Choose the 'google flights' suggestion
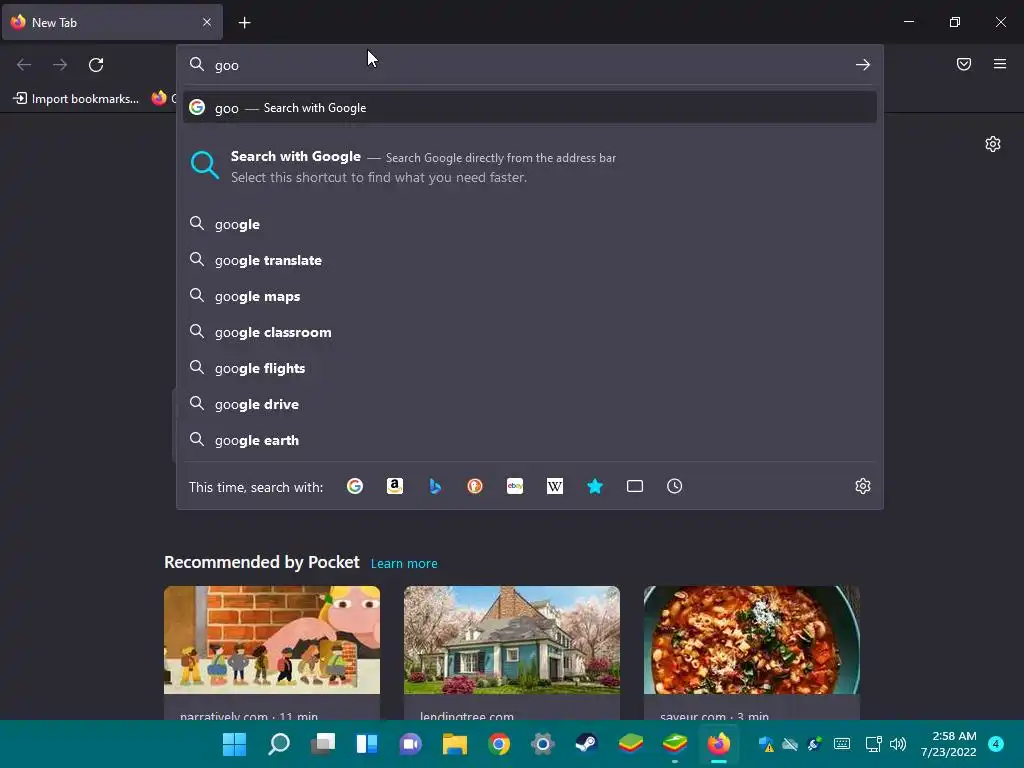 click(x=530, y=368)
